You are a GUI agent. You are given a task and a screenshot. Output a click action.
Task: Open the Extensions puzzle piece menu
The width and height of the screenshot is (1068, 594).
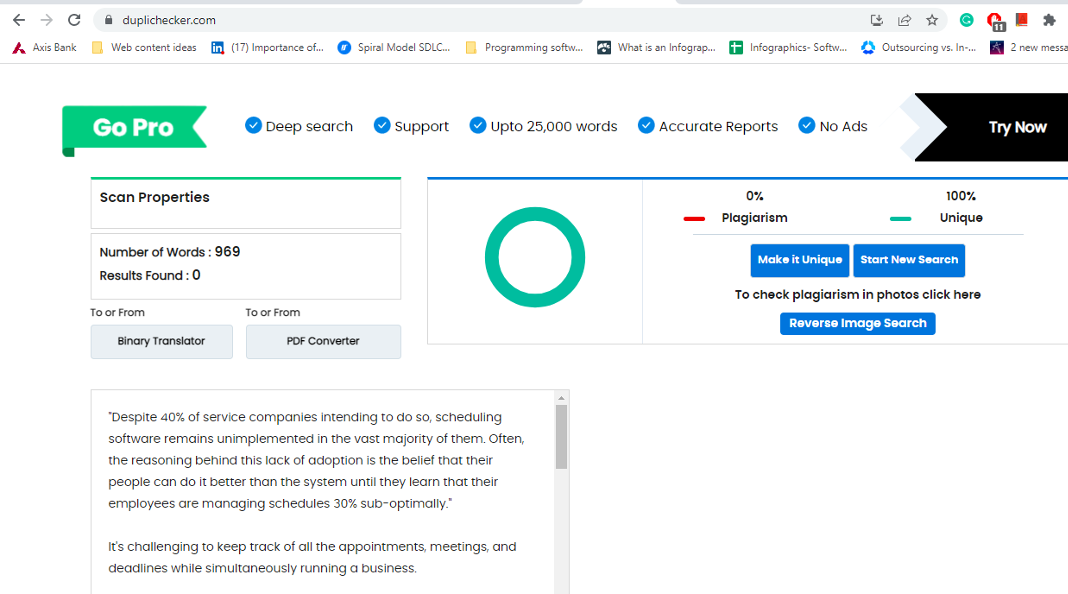(x=1049, y=20)
